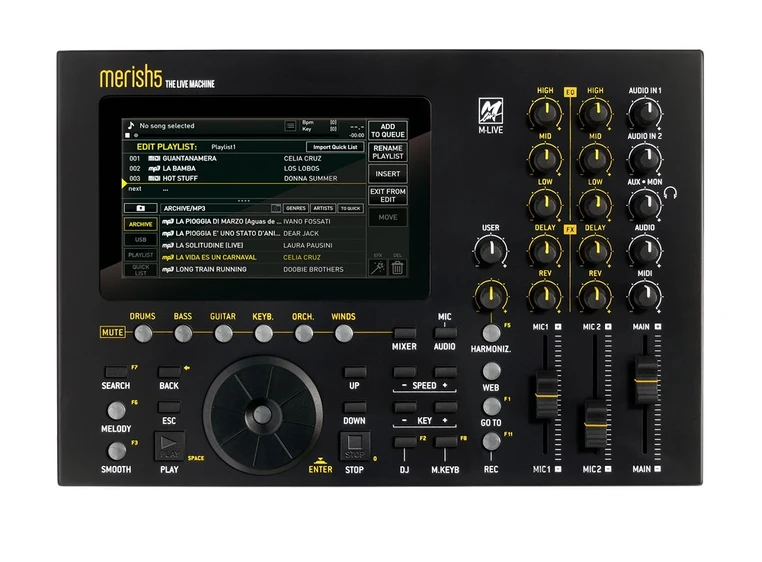Click the yellow playlist cursor arrow

(124, 184)
